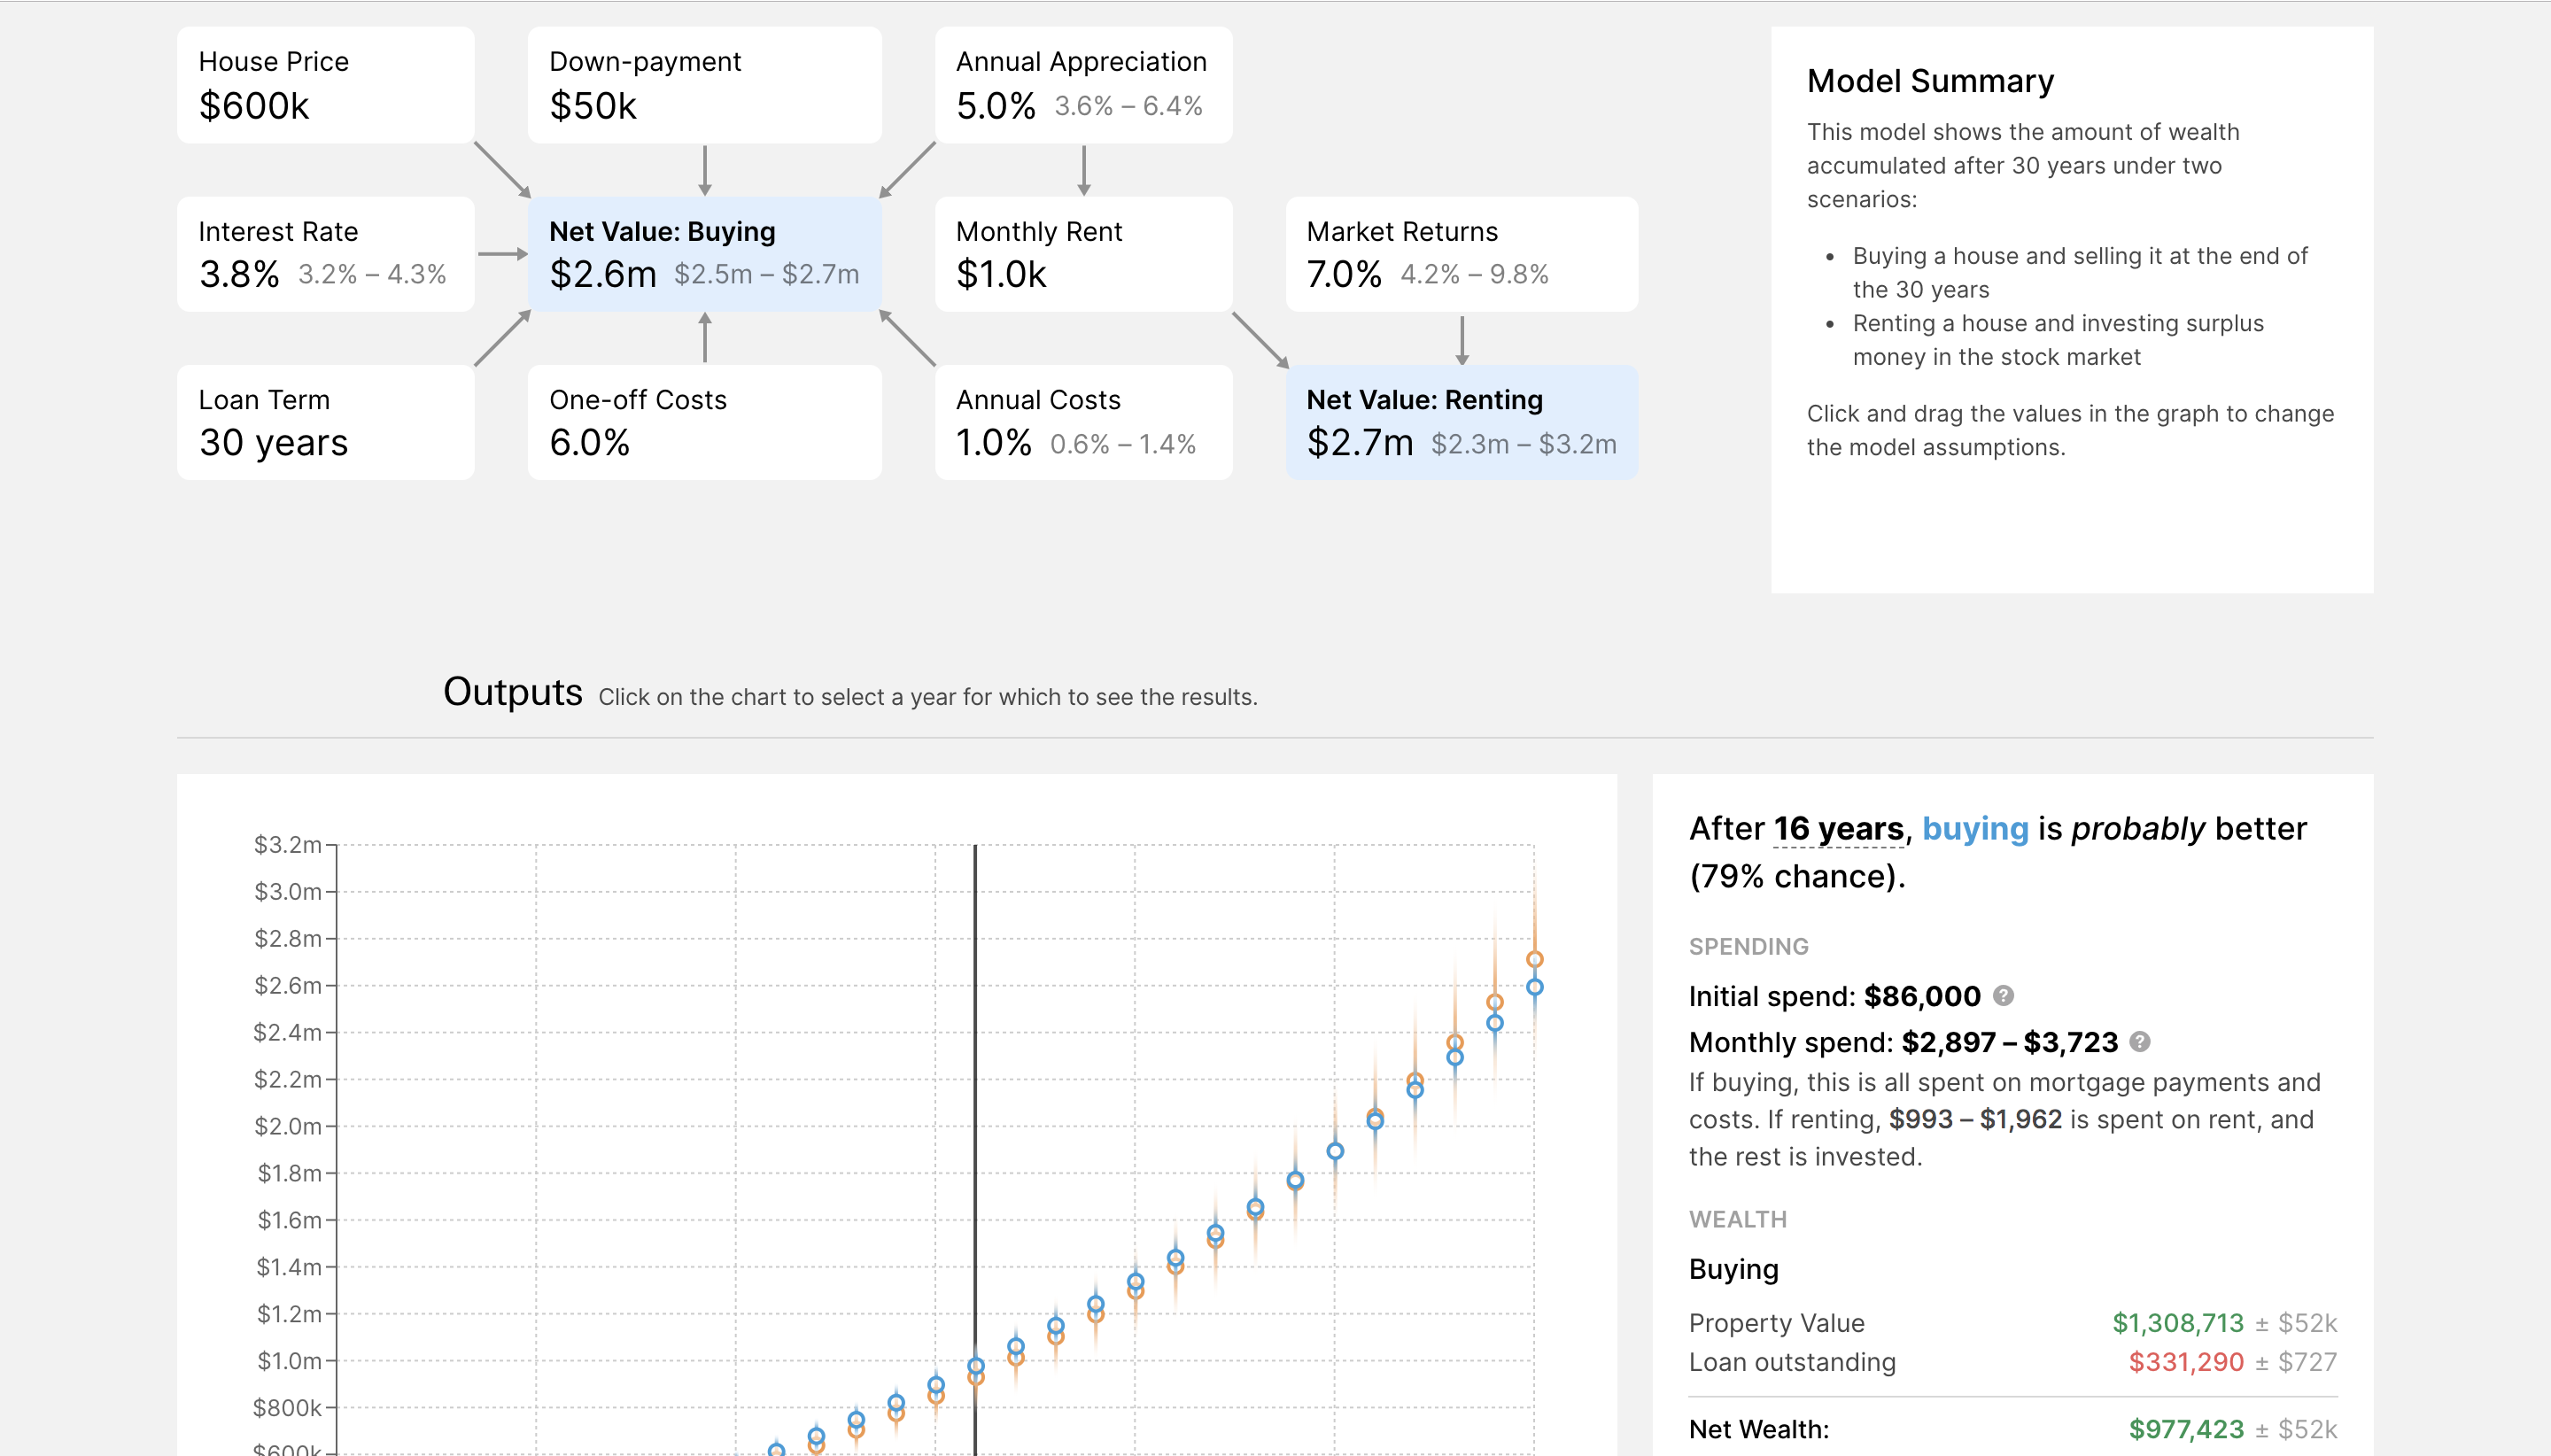This screenshot has width=2551, height=1456.
Task: Select the Monthly Rent $1.0k value
Action: click(x=1001, y=274)
